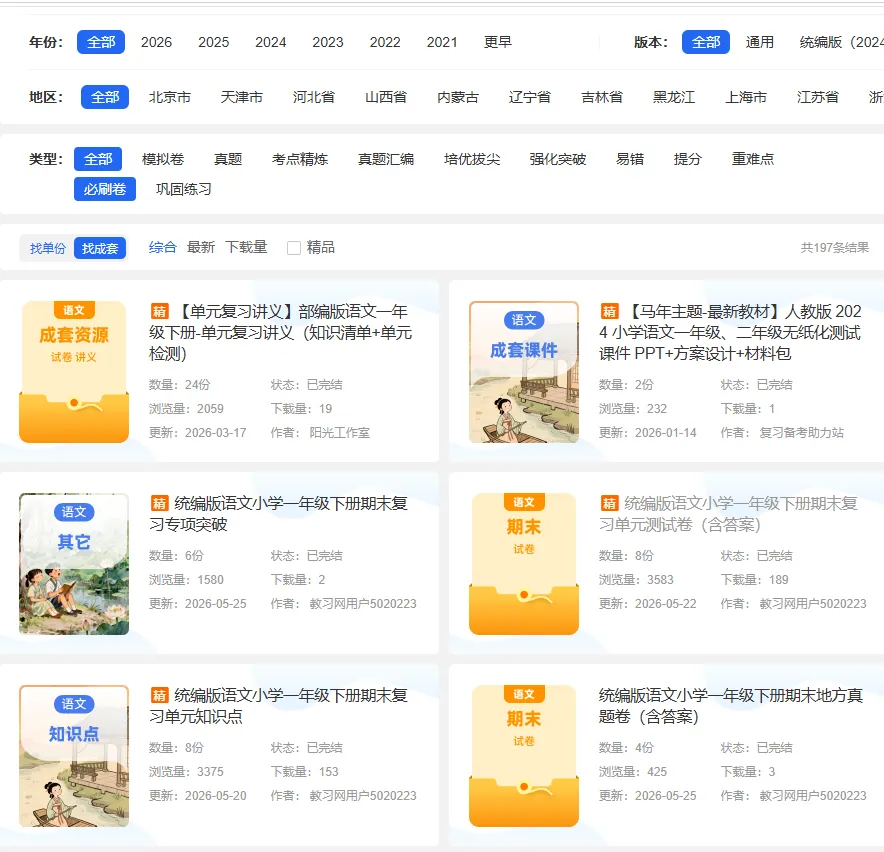The width and height of the screenshot is (884, 852).
Task: Click 全部 in the 版本 row
Action: [x=706, y=42]
